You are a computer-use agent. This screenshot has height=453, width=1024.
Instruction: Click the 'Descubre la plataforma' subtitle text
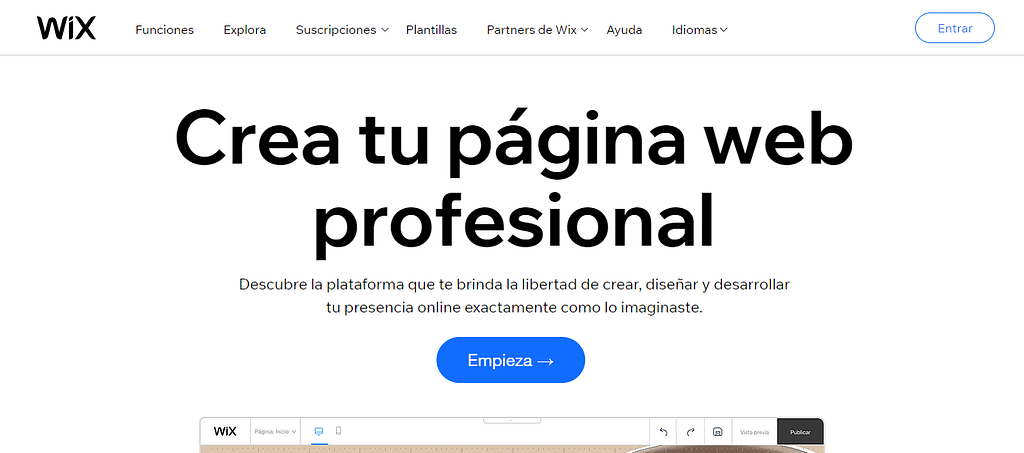(x=515, y=296)
